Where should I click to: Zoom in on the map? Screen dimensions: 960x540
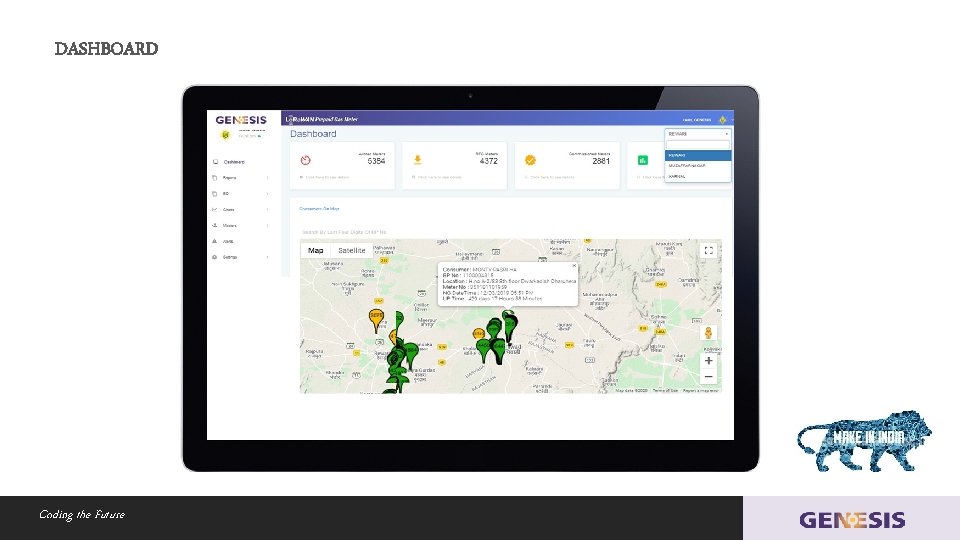708,361
